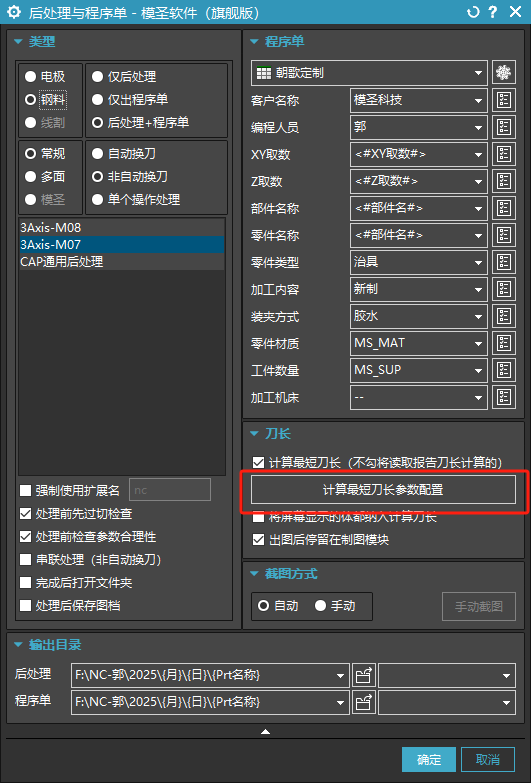Uncheck 处理前先过切检查 checkbox

point(25,514)
